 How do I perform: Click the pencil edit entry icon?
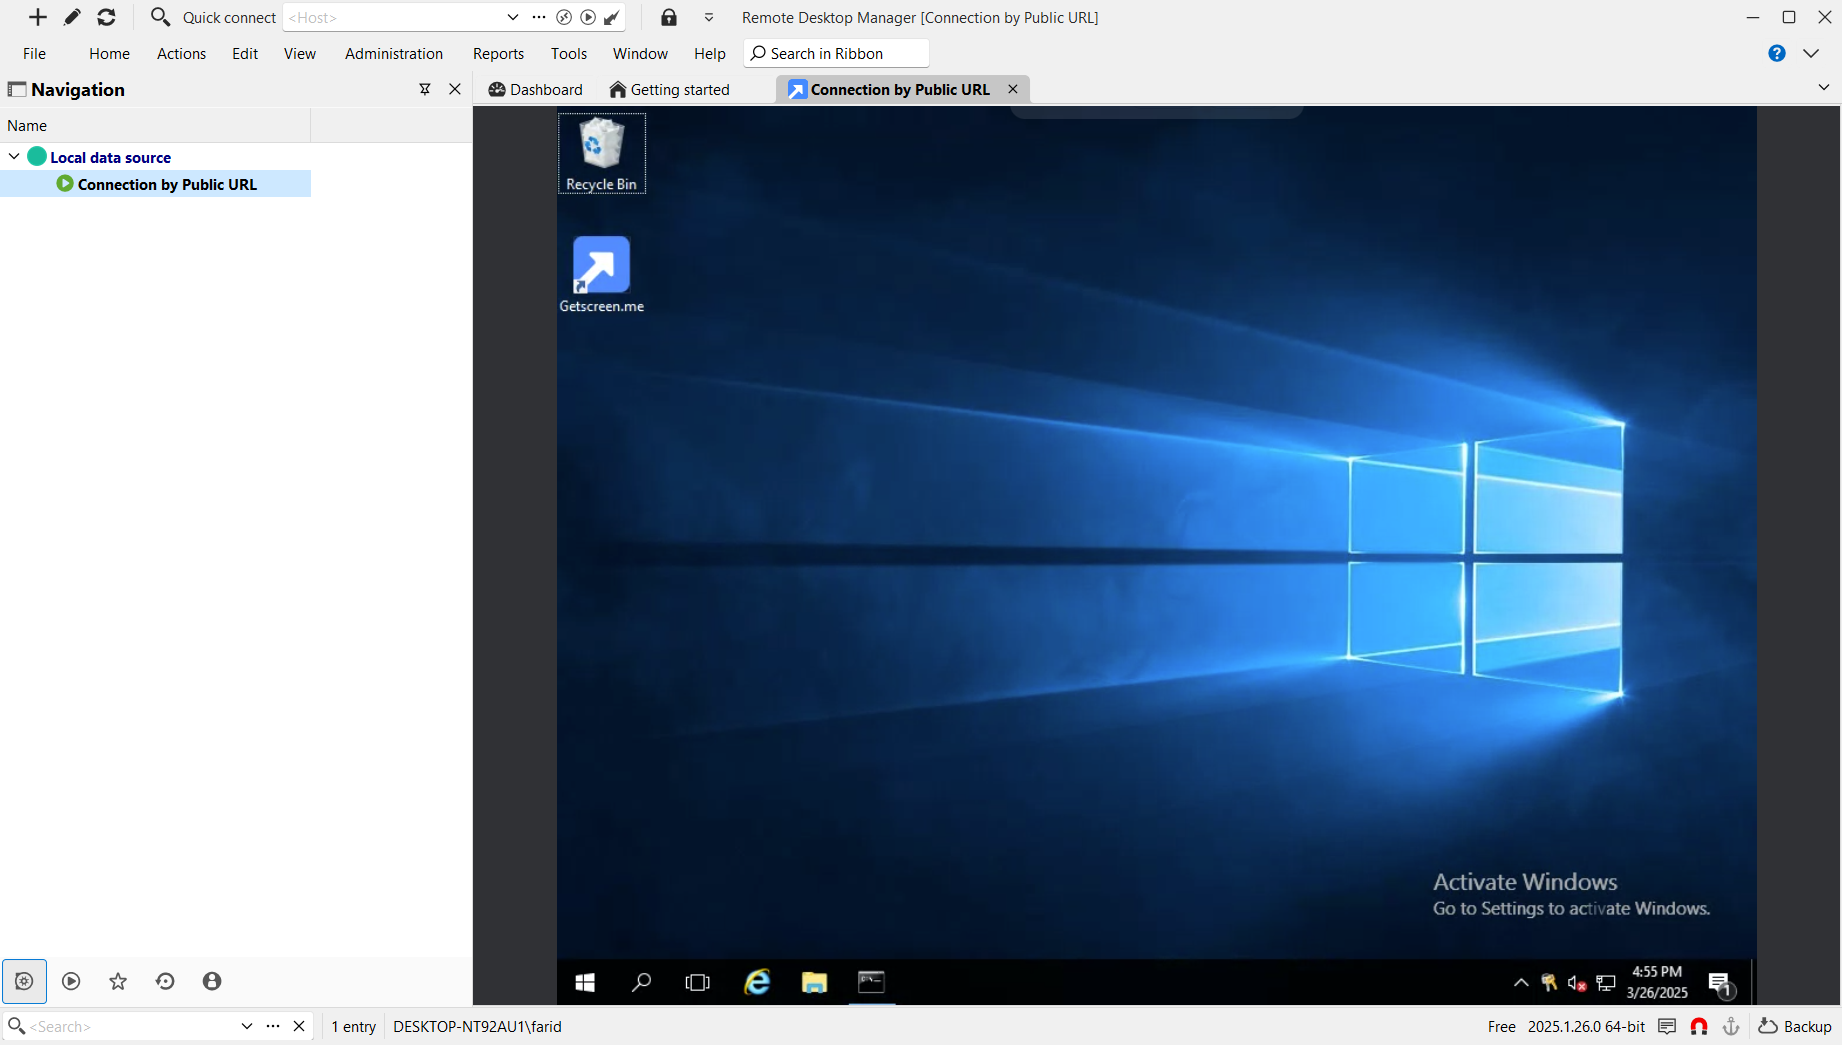(72, 17)
